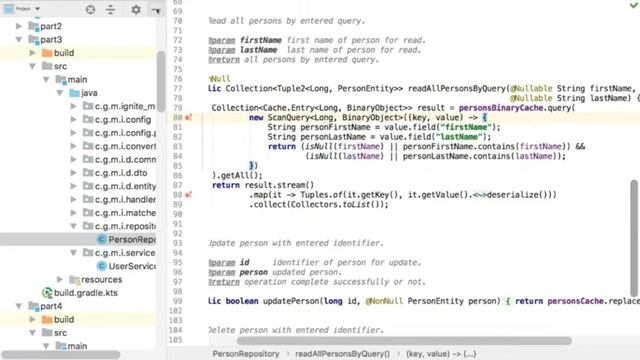Viewport: 640px width, 360px height.
Task: Select the c.g.m.i.convert package
Action: tap(125, 146)
